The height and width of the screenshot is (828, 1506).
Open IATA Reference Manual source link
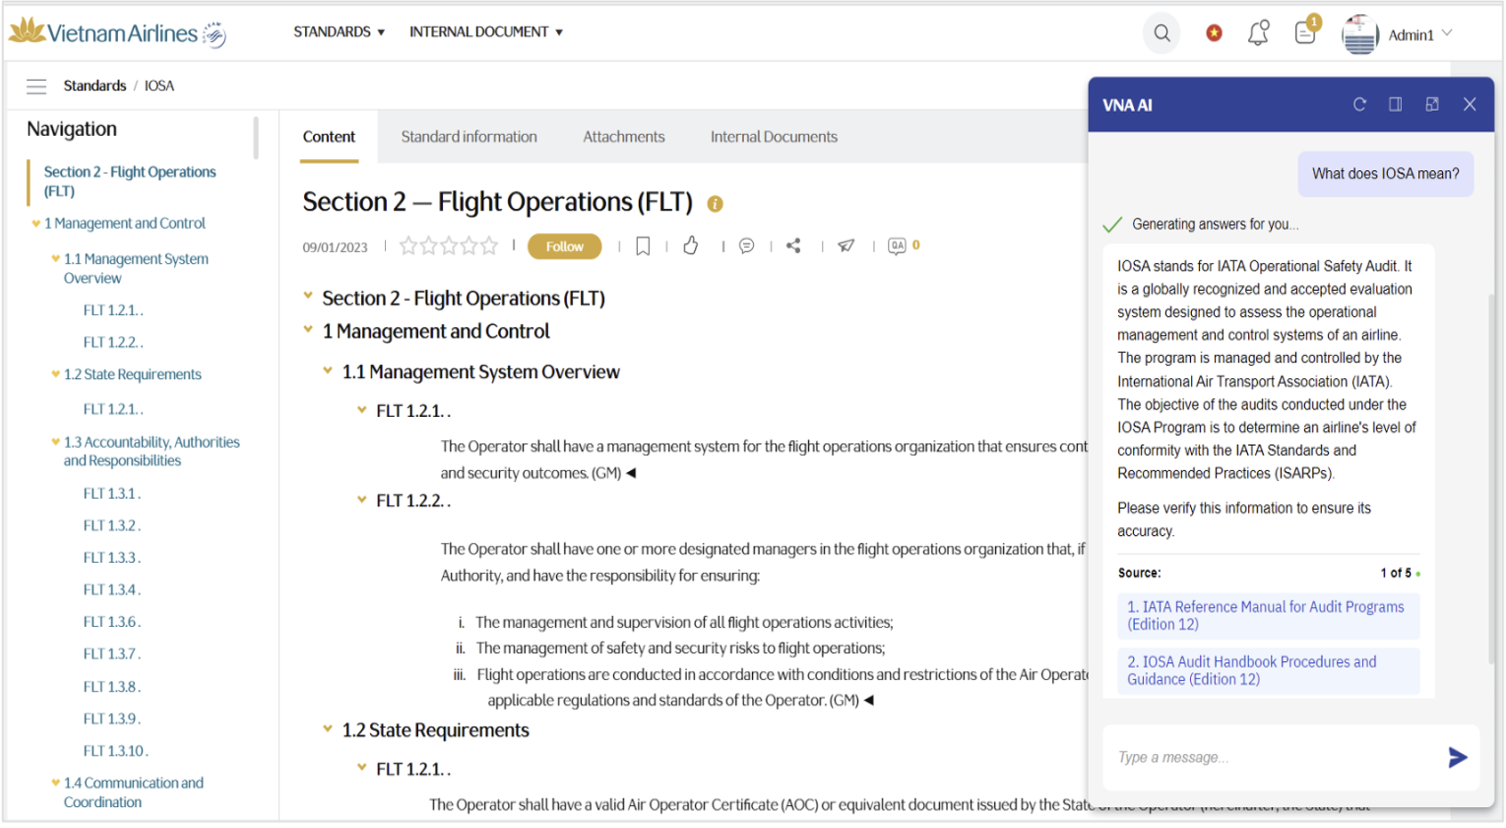click(x=1265, y=615)
